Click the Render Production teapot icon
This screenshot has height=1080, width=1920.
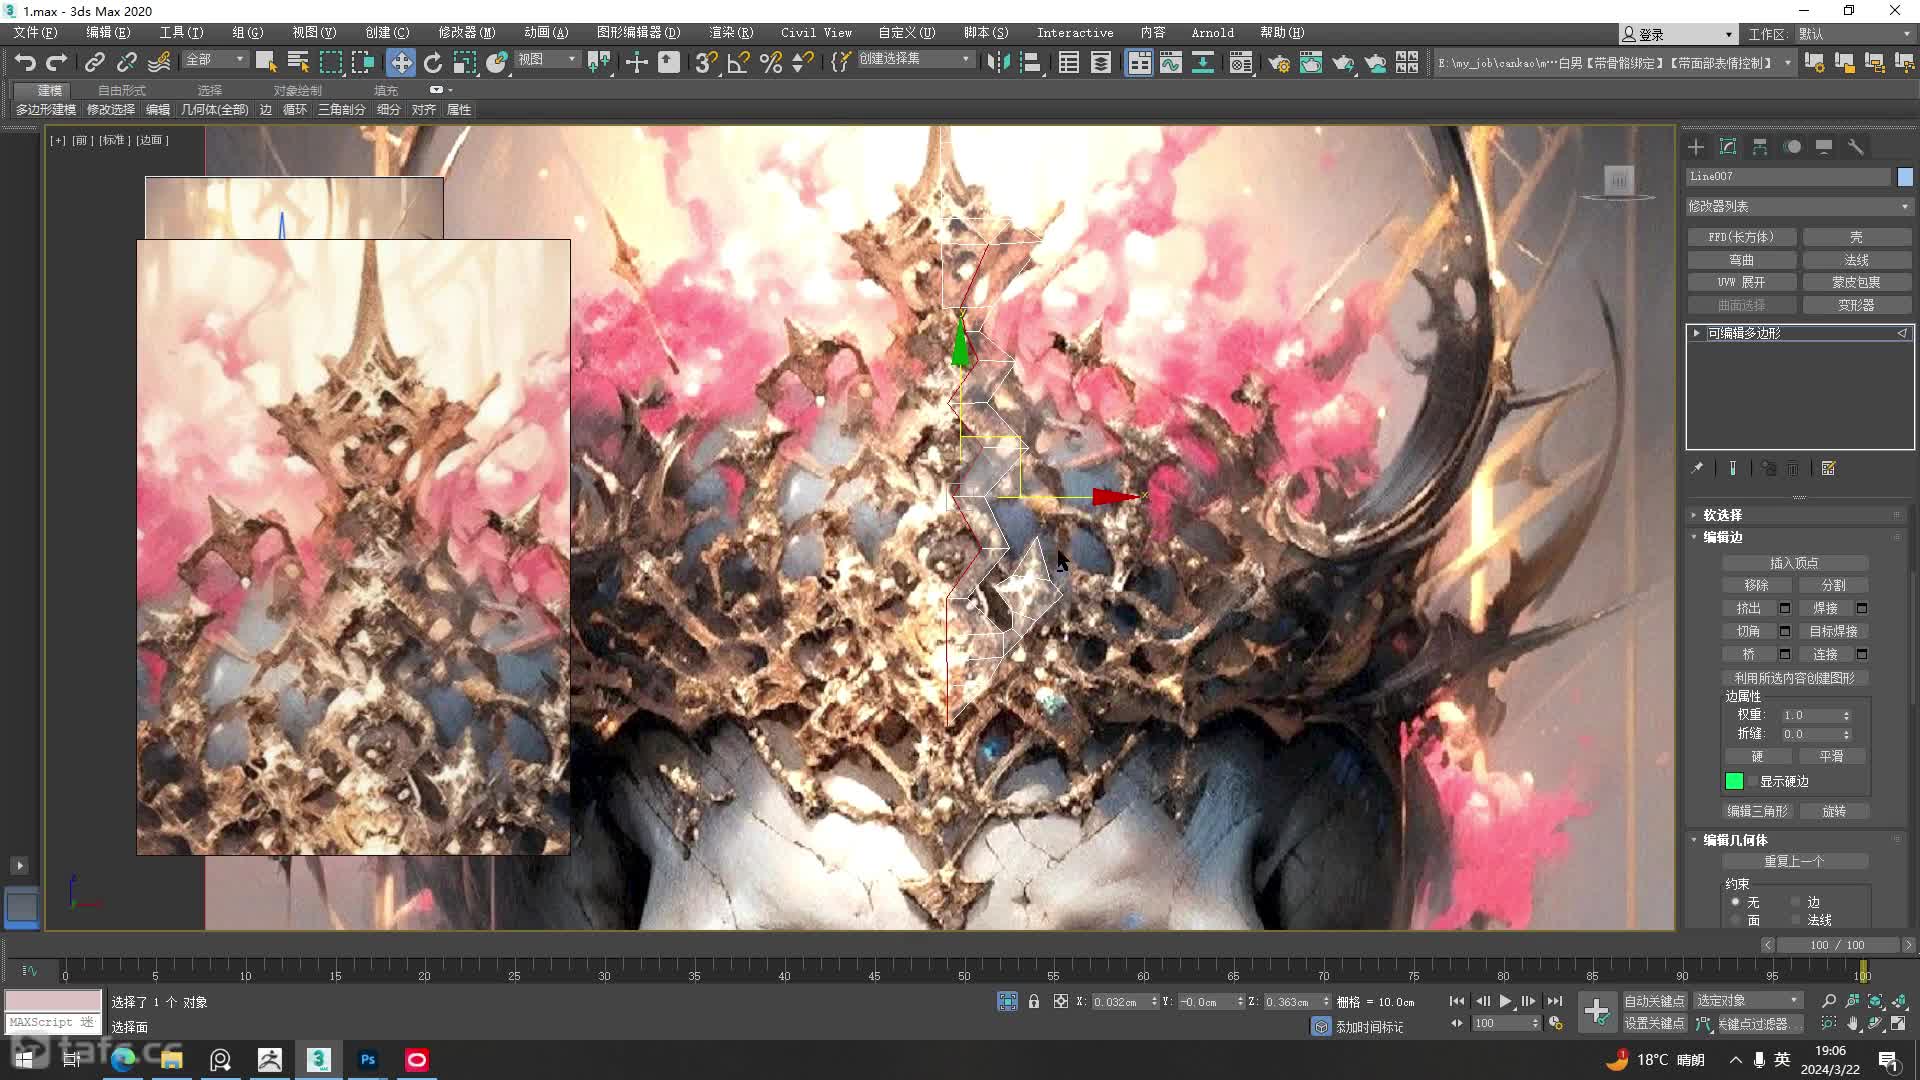tap(1343, 63)
